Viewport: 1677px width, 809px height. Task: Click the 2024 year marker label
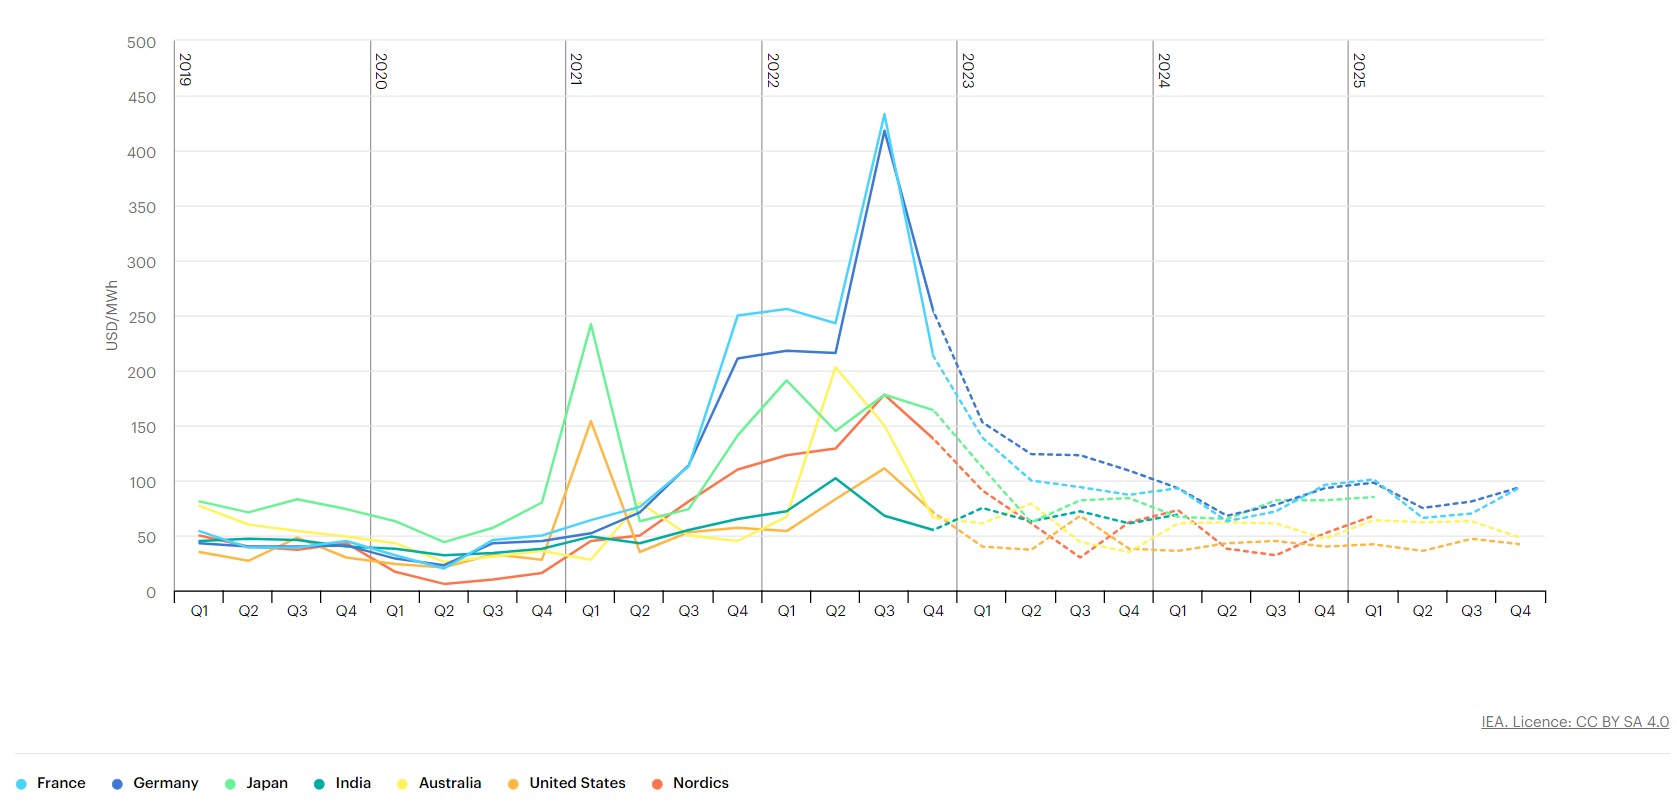1164,70
